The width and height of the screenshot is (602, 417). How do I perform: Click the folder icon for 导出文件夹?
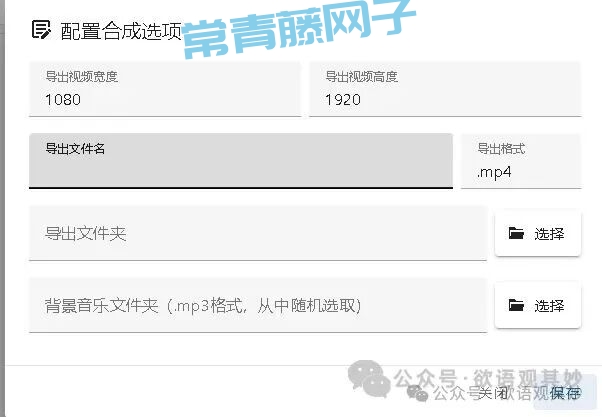pyautogui.click(x=516, y=234)
